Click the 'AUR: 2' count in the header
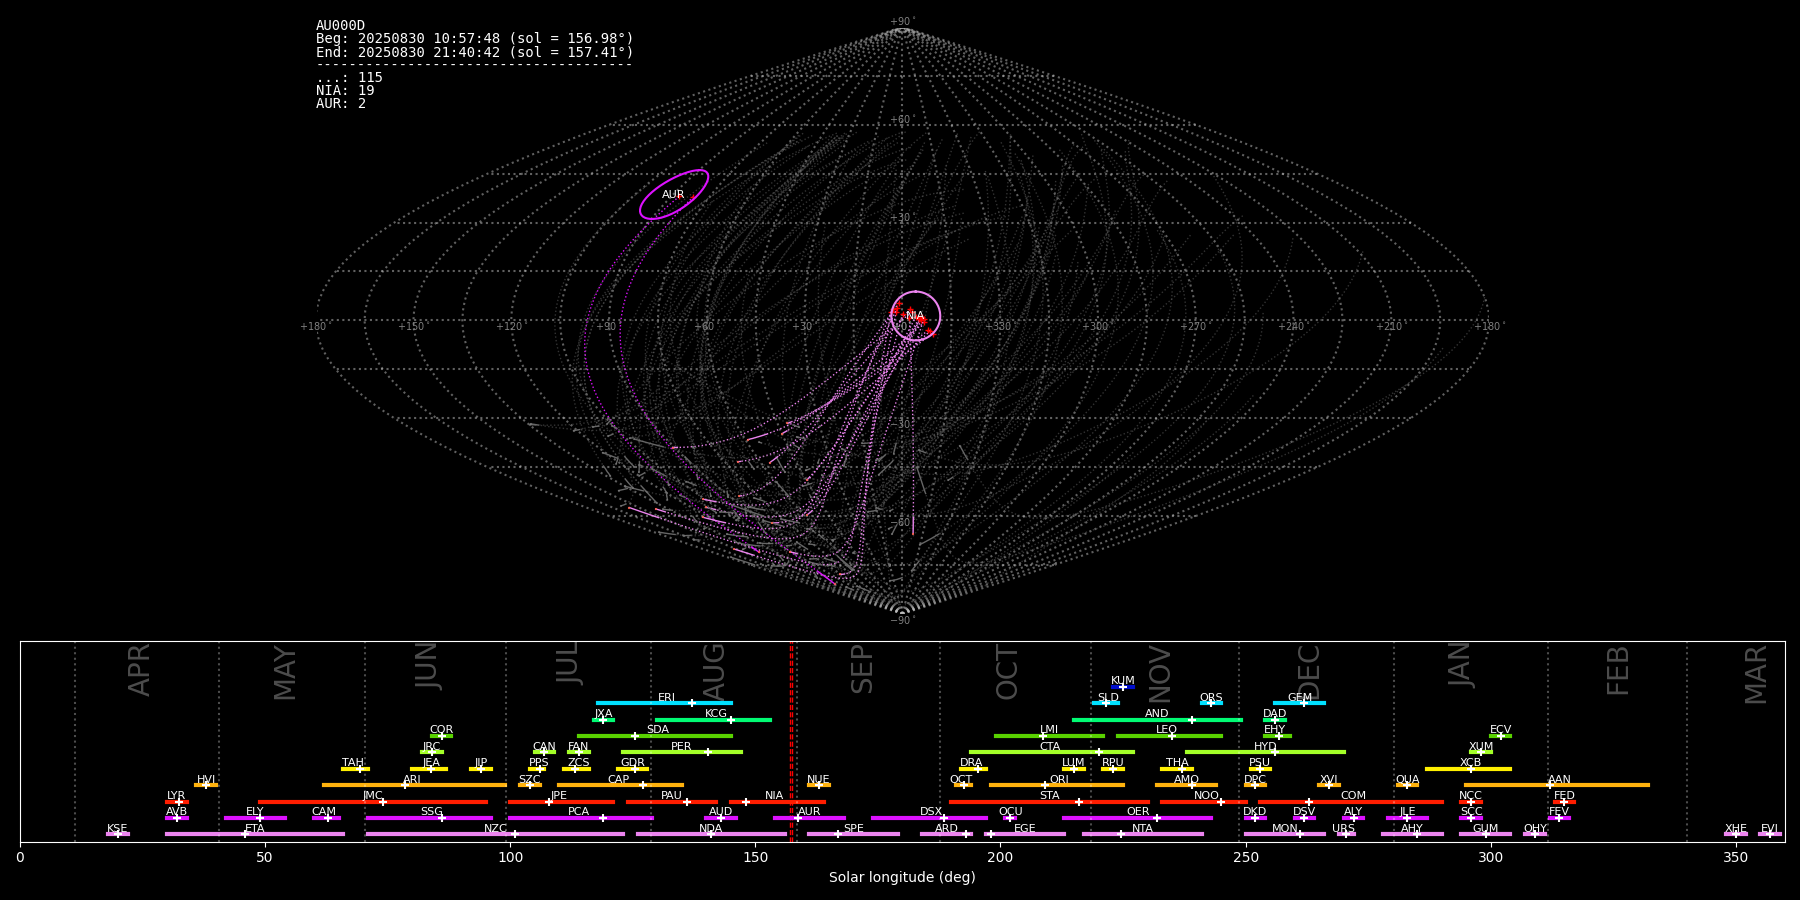The width and height of the screenshot is (1800, 900). 341,104
